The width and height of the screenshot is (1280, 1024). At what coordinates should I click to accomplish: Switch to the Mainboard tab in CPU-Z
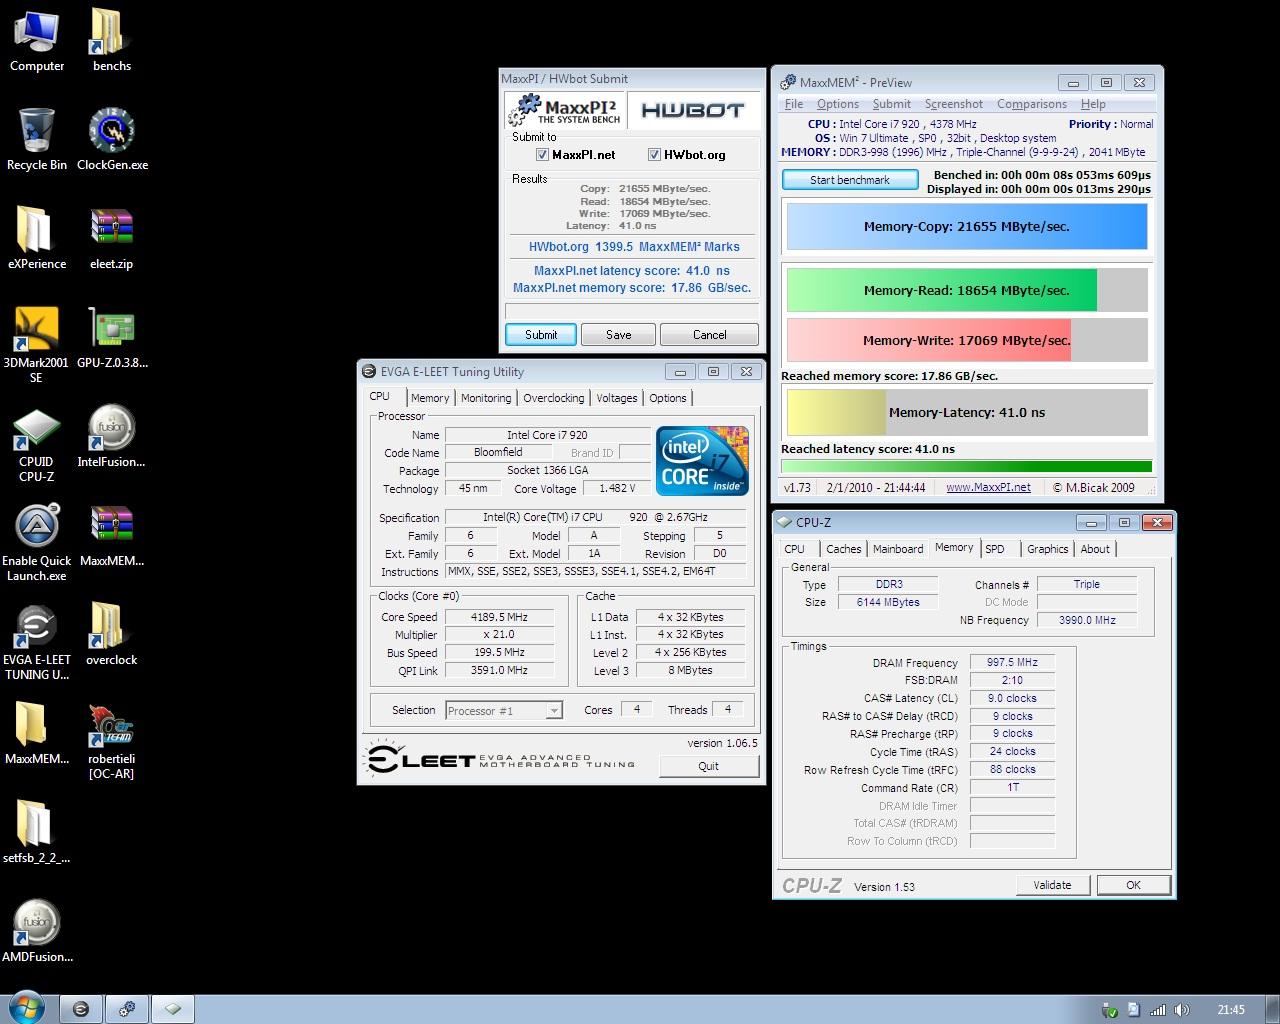point(898,549)
